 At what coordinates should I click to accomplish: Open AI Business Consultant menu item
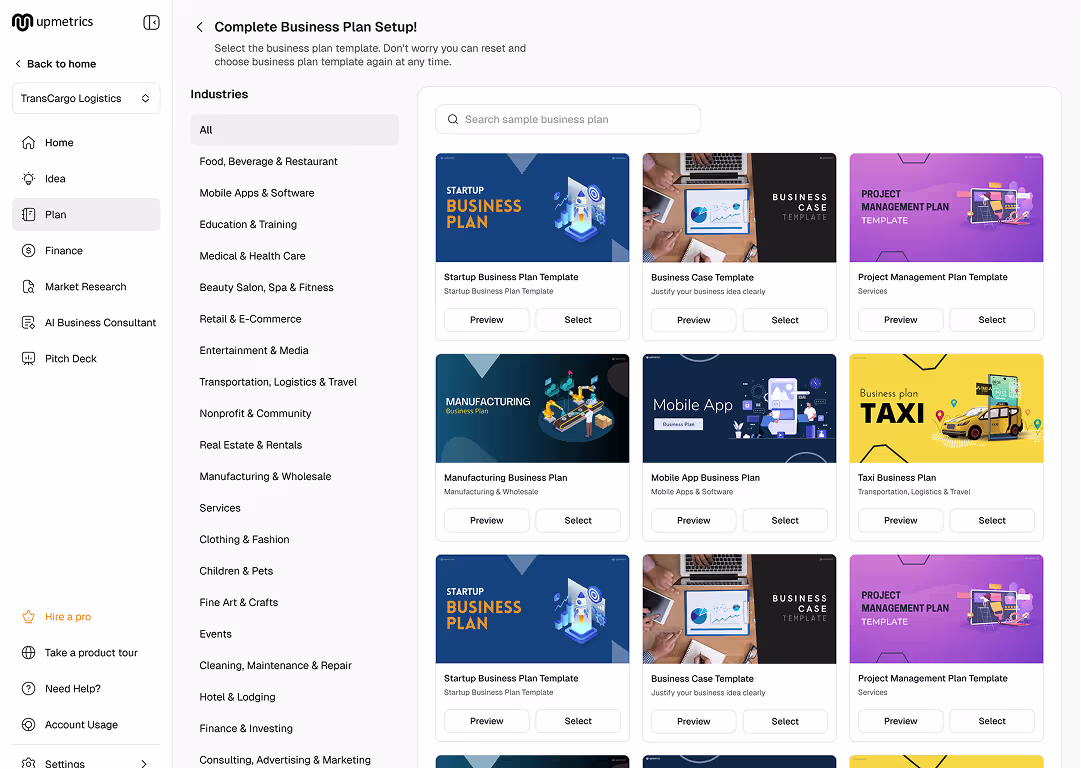pyautogui.click(x=86, y=323)
